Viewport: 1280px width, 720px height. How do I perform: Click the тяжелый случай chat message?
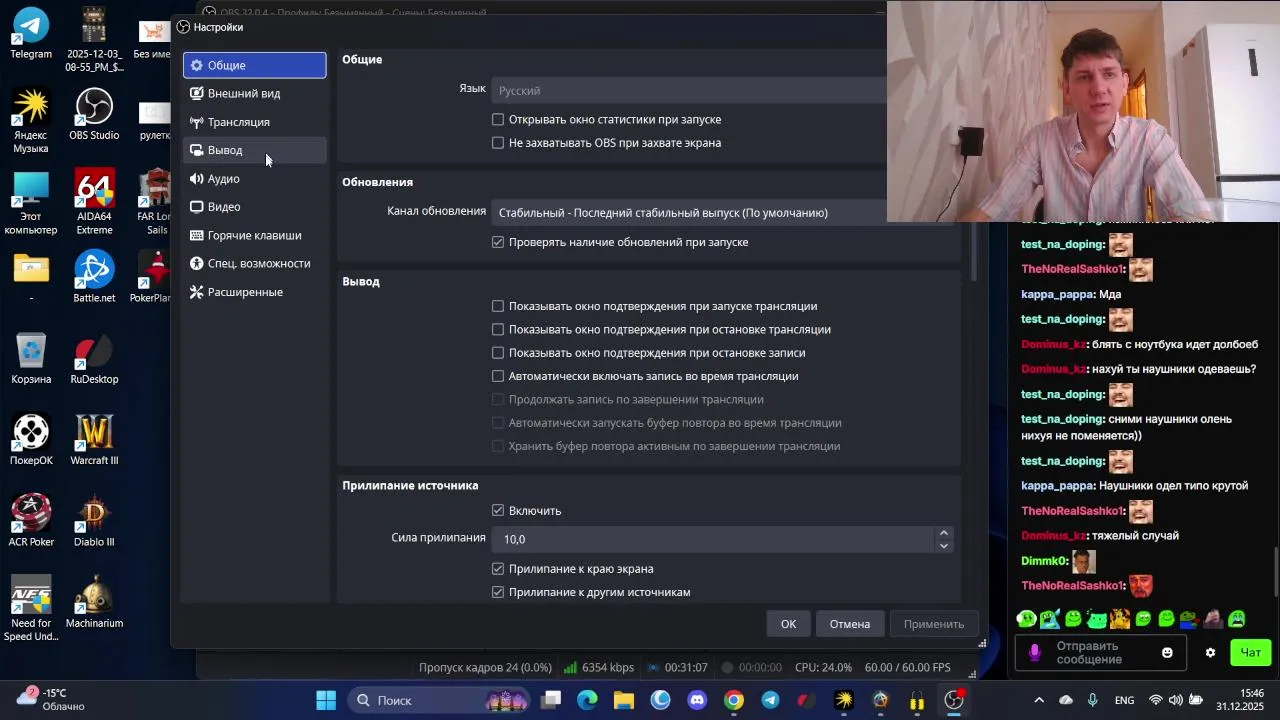click(x=1135, y=536)
